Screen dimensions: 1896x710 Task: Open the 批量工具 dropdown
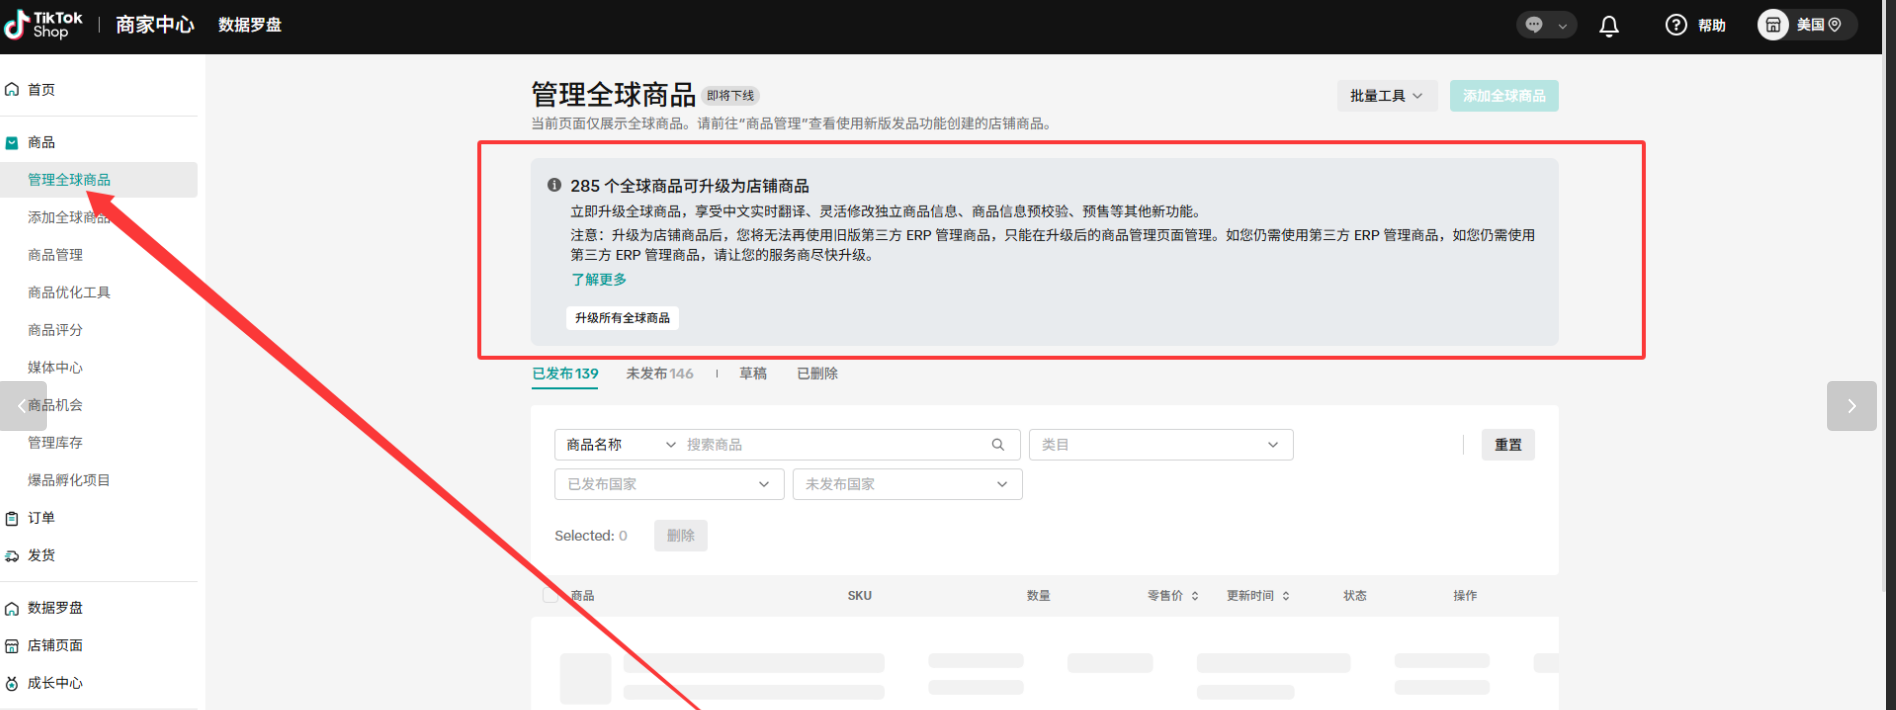pos(1387,96)
